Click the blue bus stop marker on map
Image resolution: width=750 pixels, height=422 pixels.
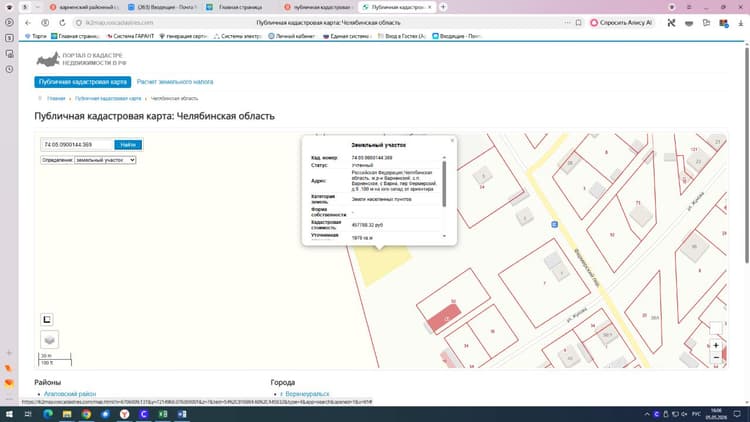click(x=554, y=224)
